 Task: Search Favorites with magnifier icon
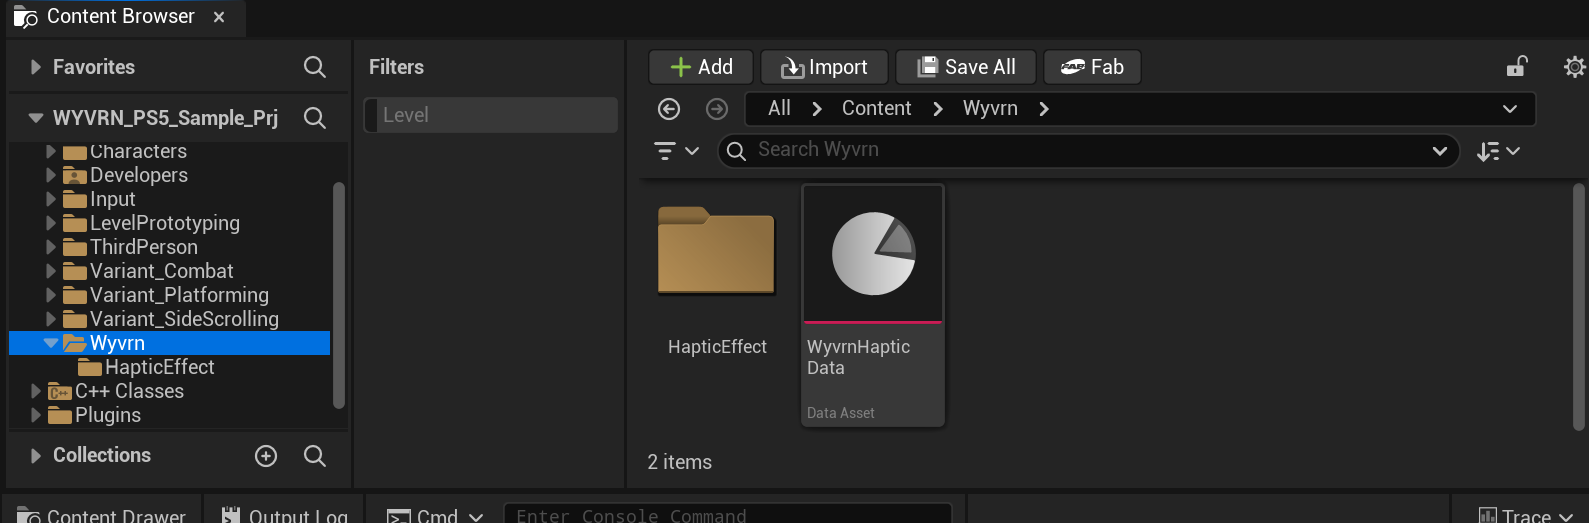(x=315, y=67)
